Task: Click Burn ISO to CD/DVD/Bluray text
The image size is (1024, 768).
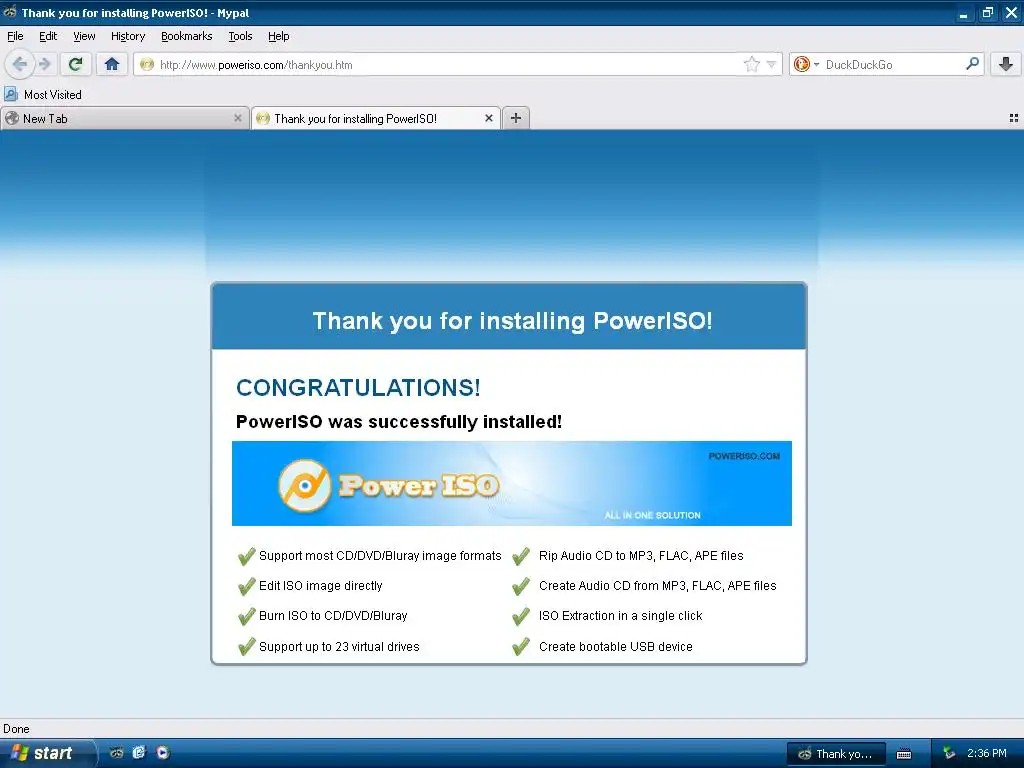Action: click(x=333, y=616)
